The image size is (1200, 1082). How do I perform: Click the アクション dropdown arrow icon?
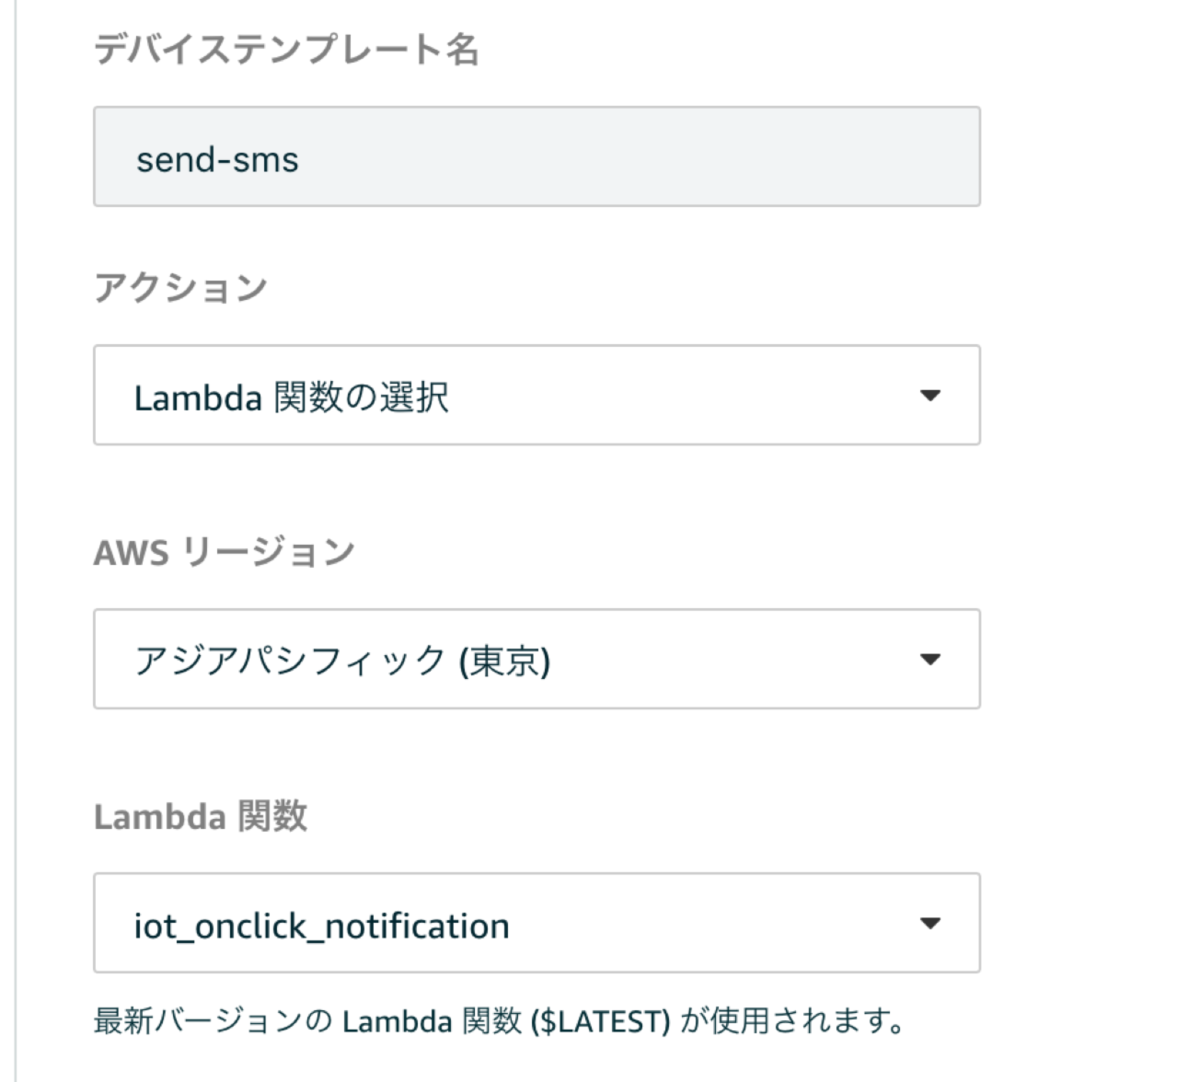point(932,395)
